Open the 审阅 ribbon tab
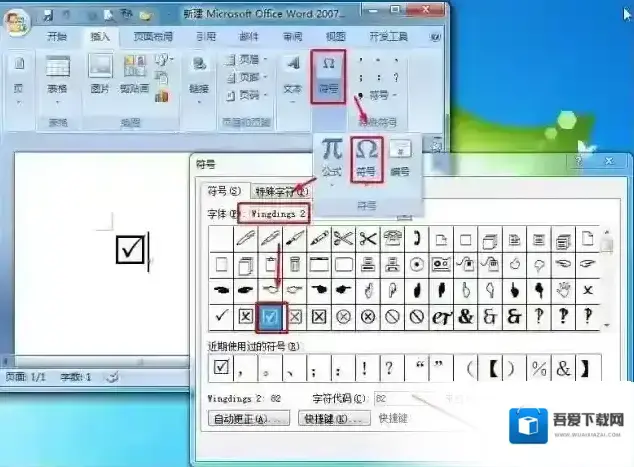The image size is (634, 467). [x=292, y=37]
